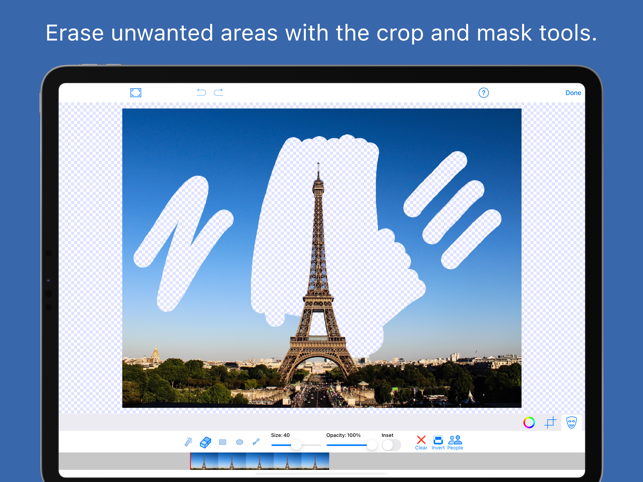Select the rectangle mask shape tool
643x482 pixels.
tap(223, 442)
